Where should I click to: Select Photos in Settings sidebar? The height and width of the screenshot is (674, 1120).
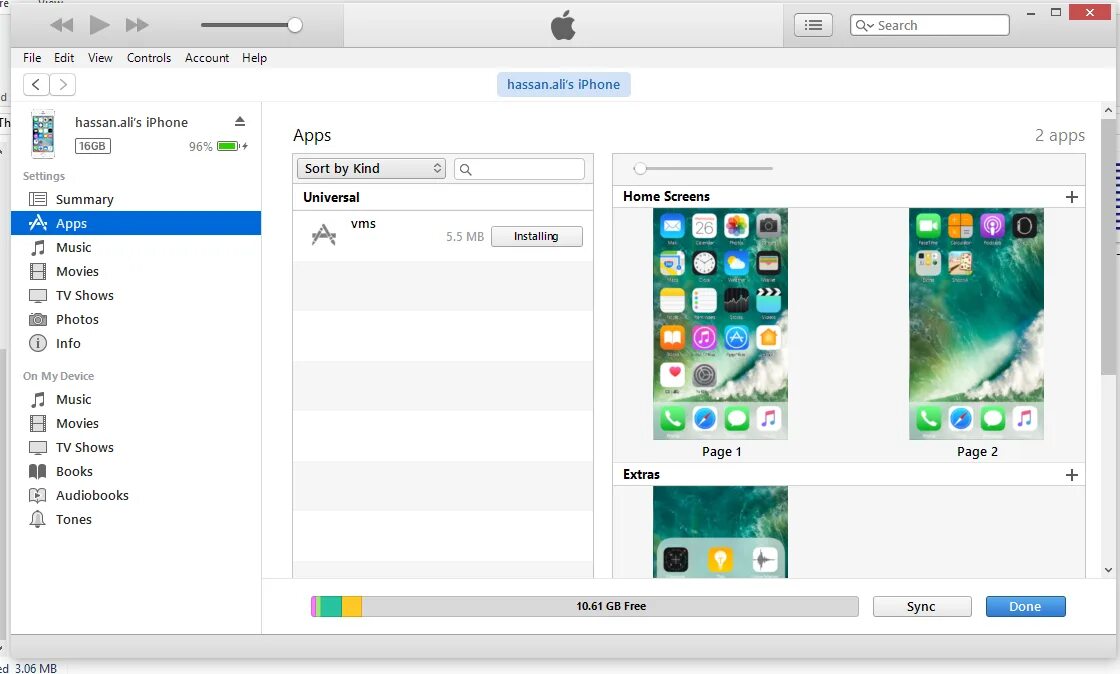coord(136,319)
